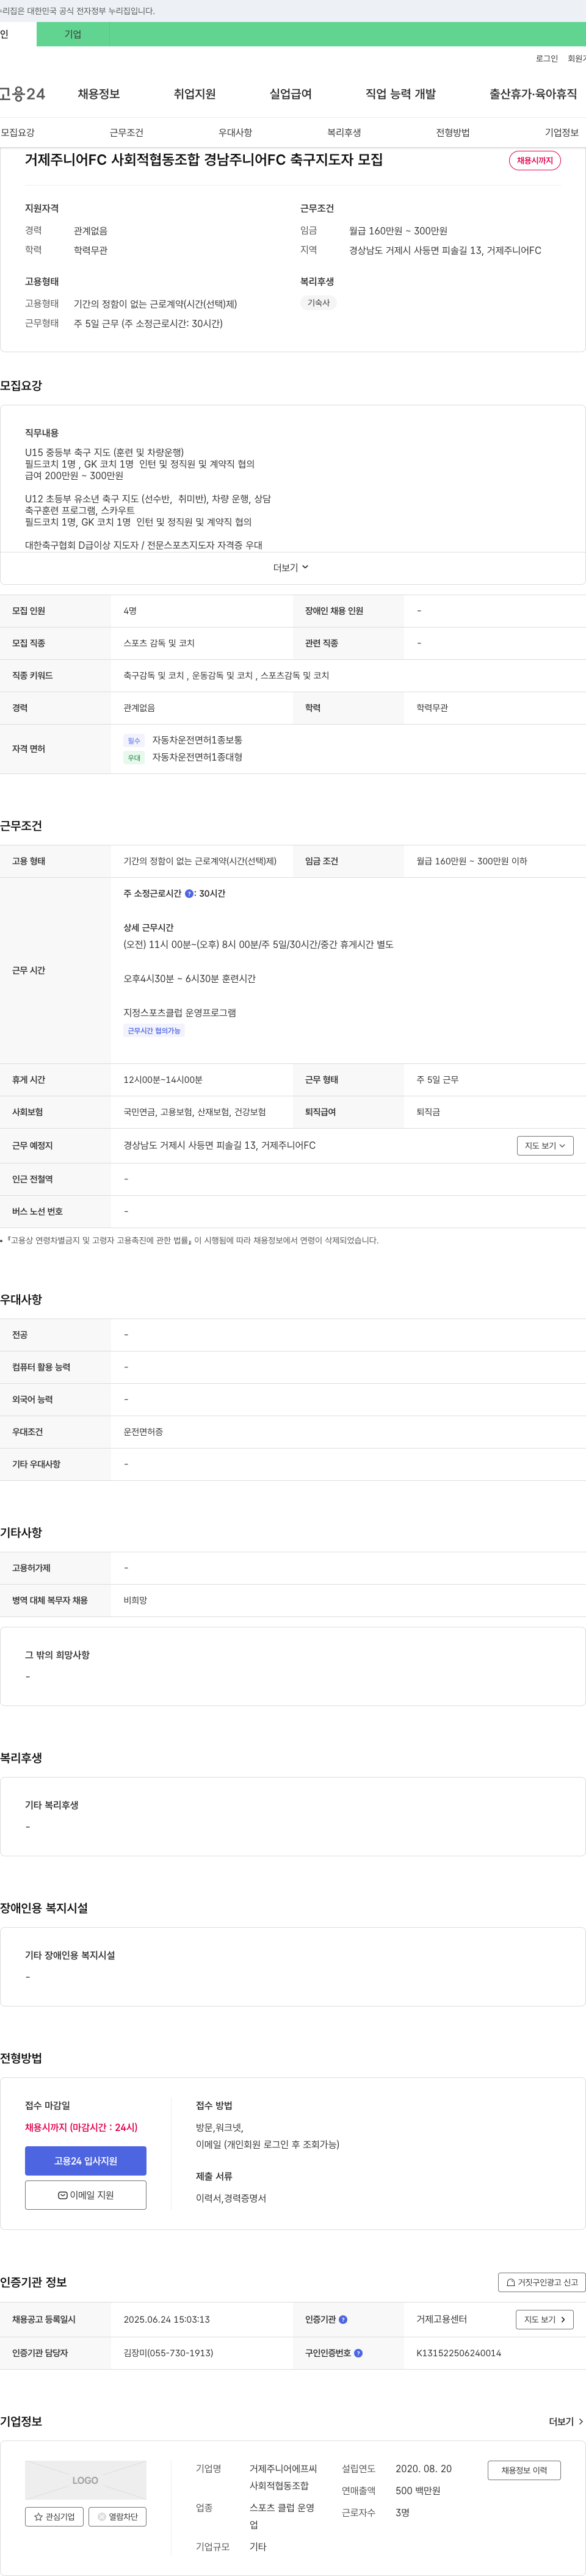Click help icon beside 주 소정근로시간
The width and height of the screenshot is (586, 2576).
[189, 894]
